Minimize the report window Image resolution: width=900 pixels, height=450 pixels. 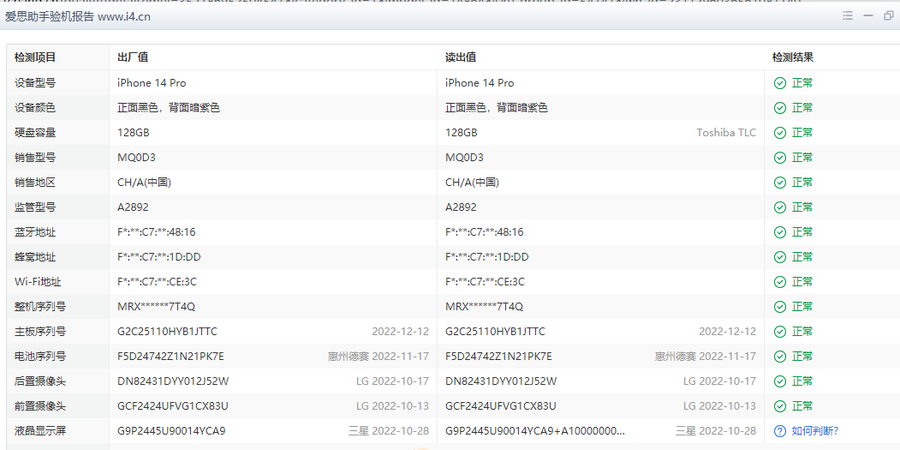click(868, 16)
